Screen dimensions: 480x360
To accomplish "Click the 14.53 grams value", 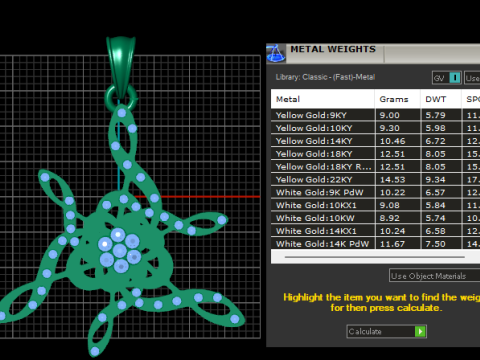I will point(392,180).
